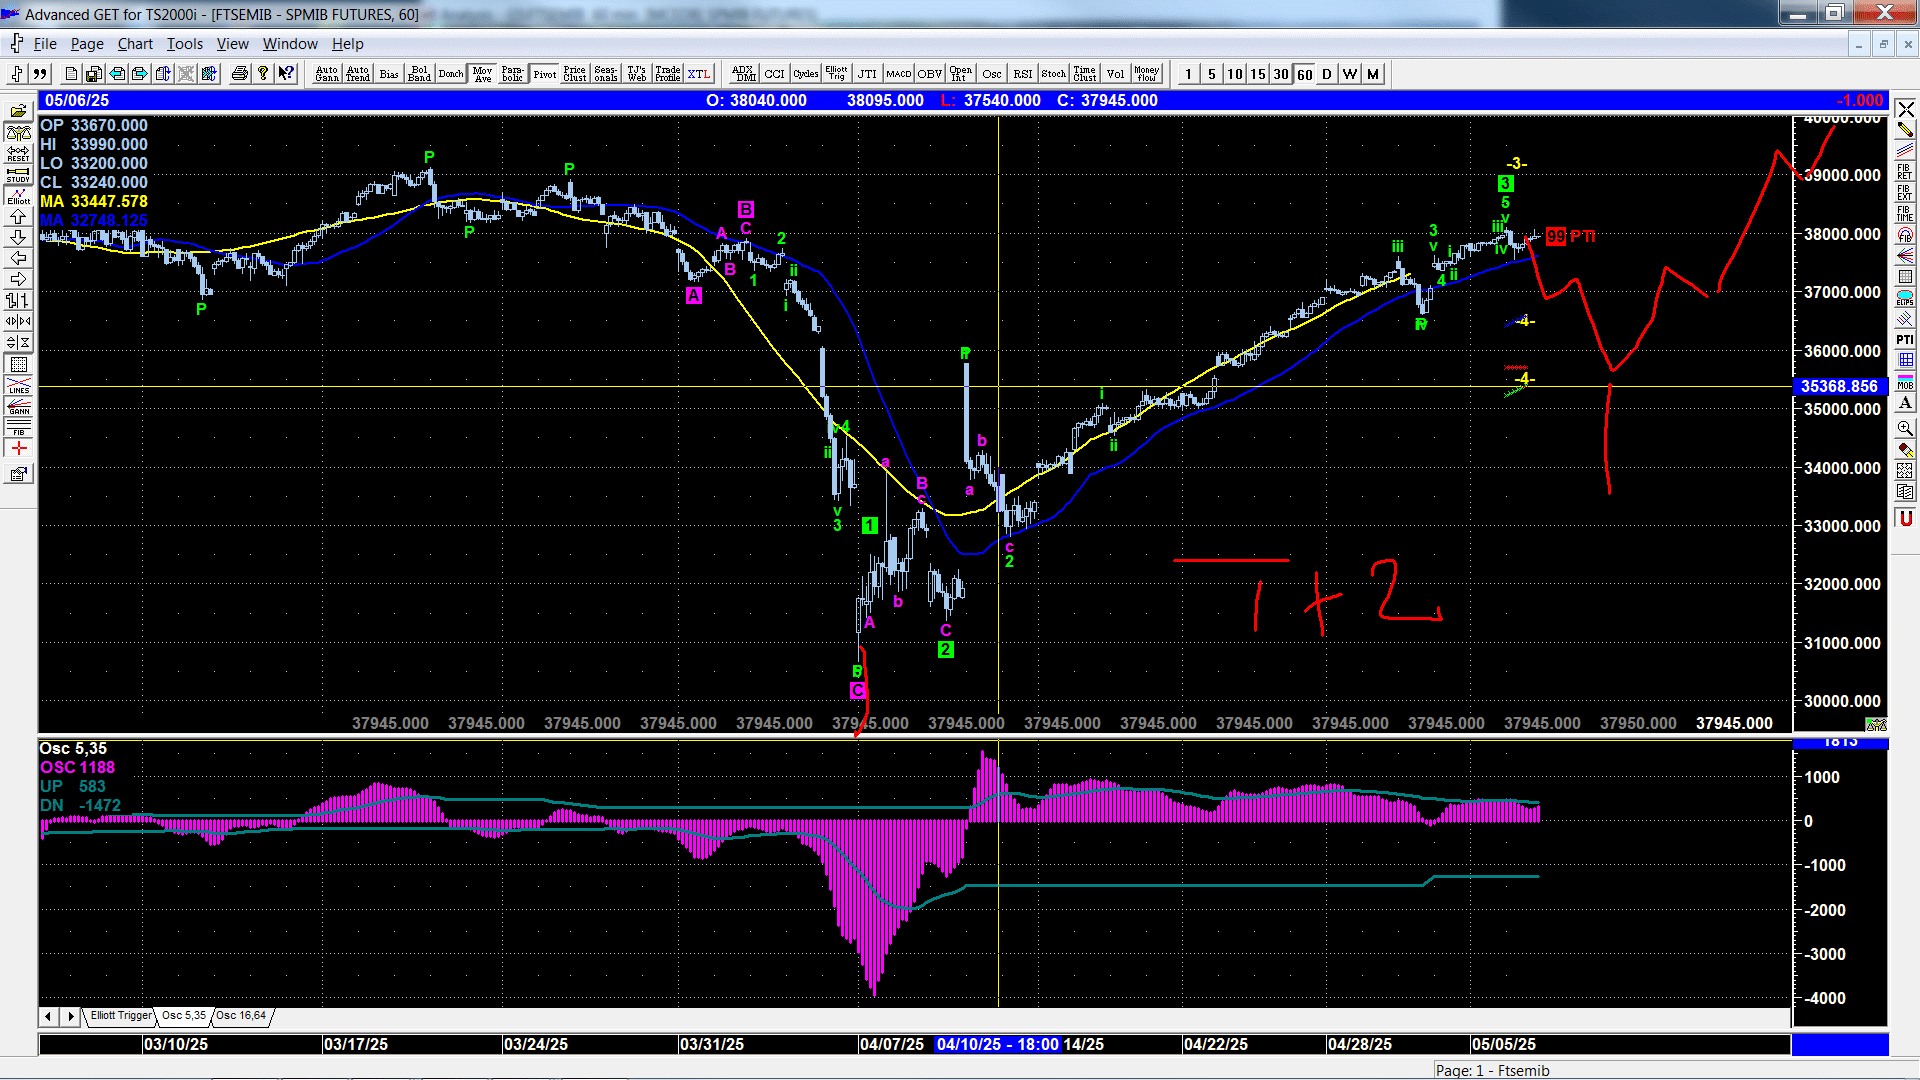Click the print icon in toolbar
The width and height of the screenshot is (1920, 1080).
coord(240,74)
